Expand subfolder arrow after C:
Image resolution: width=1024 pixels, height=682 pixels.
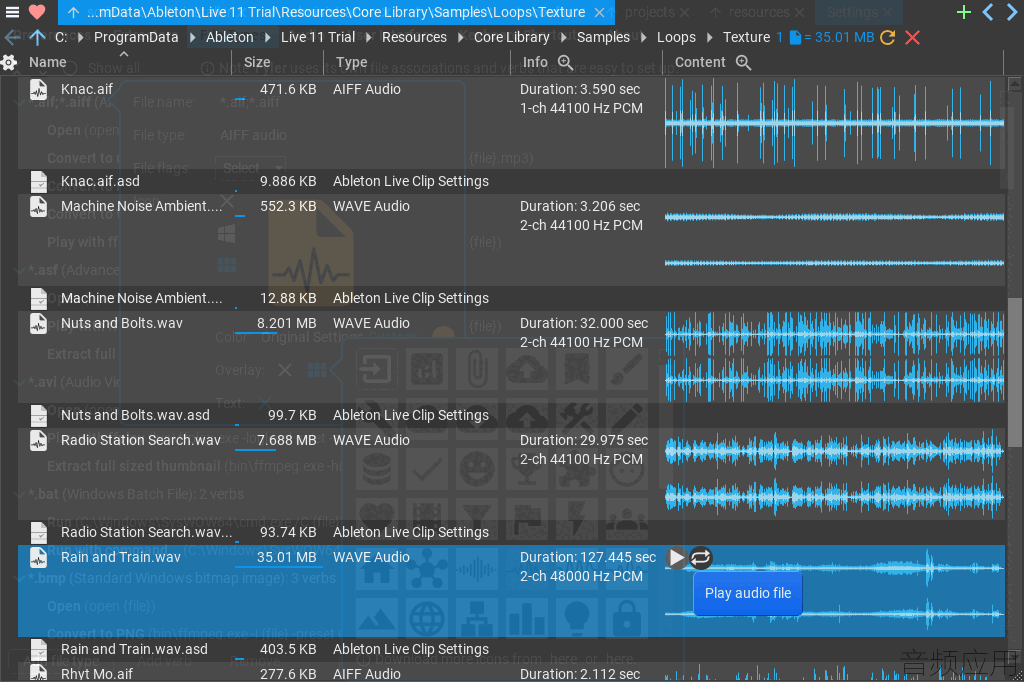pyautogui.click(x=80, y=37)
